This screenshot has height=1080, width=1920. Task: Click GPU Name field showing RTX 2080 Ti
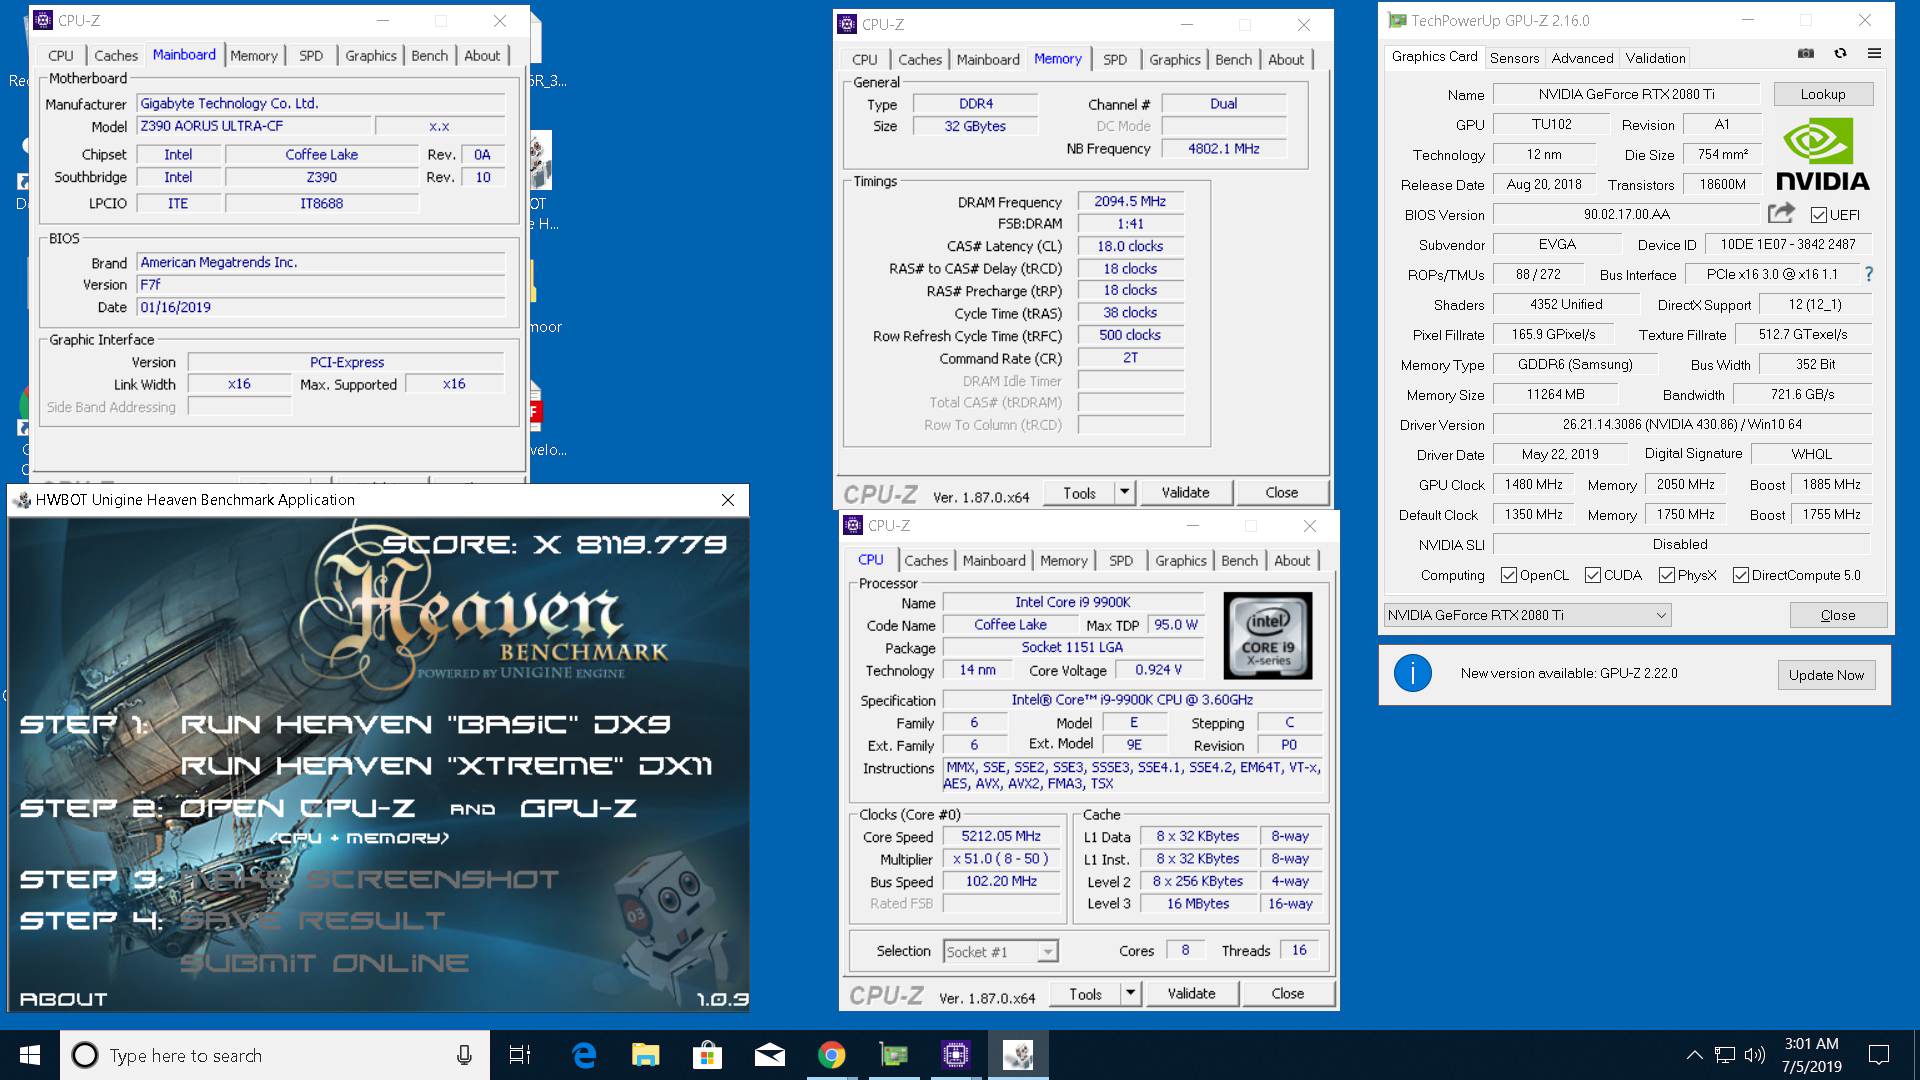click(1626, 94)
